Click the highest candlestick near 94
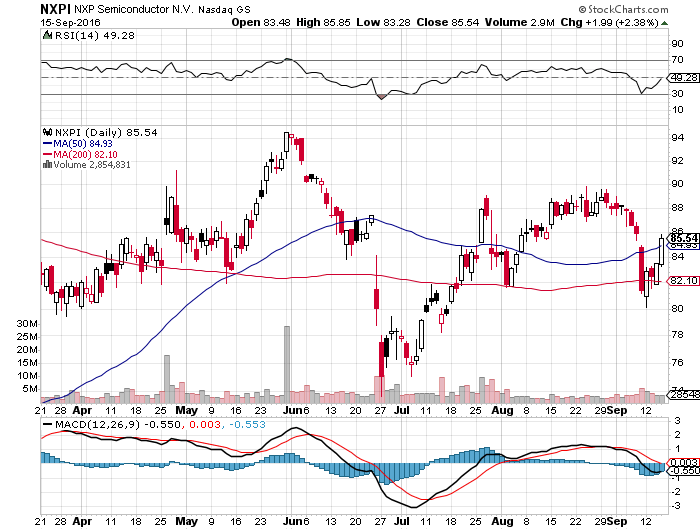Viewport: 700px width, 530px height. tap(287, 145)
